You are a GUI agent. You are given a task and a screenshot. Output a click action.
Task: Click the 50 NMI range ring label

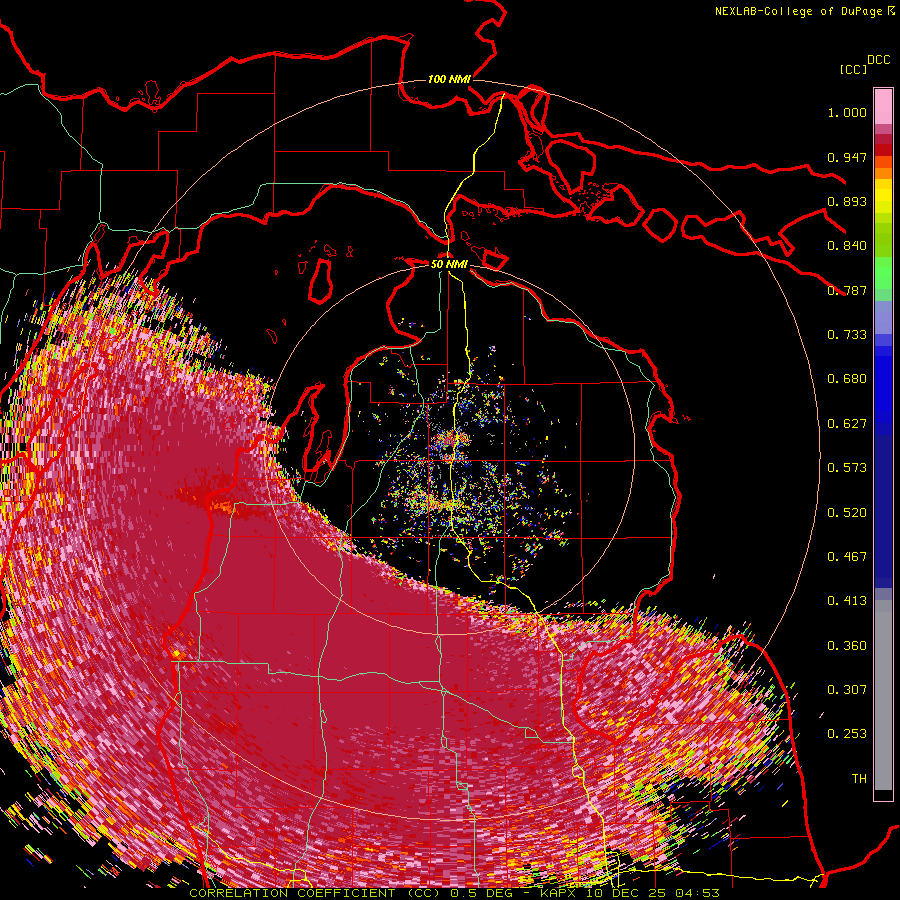tap(449, 264)
